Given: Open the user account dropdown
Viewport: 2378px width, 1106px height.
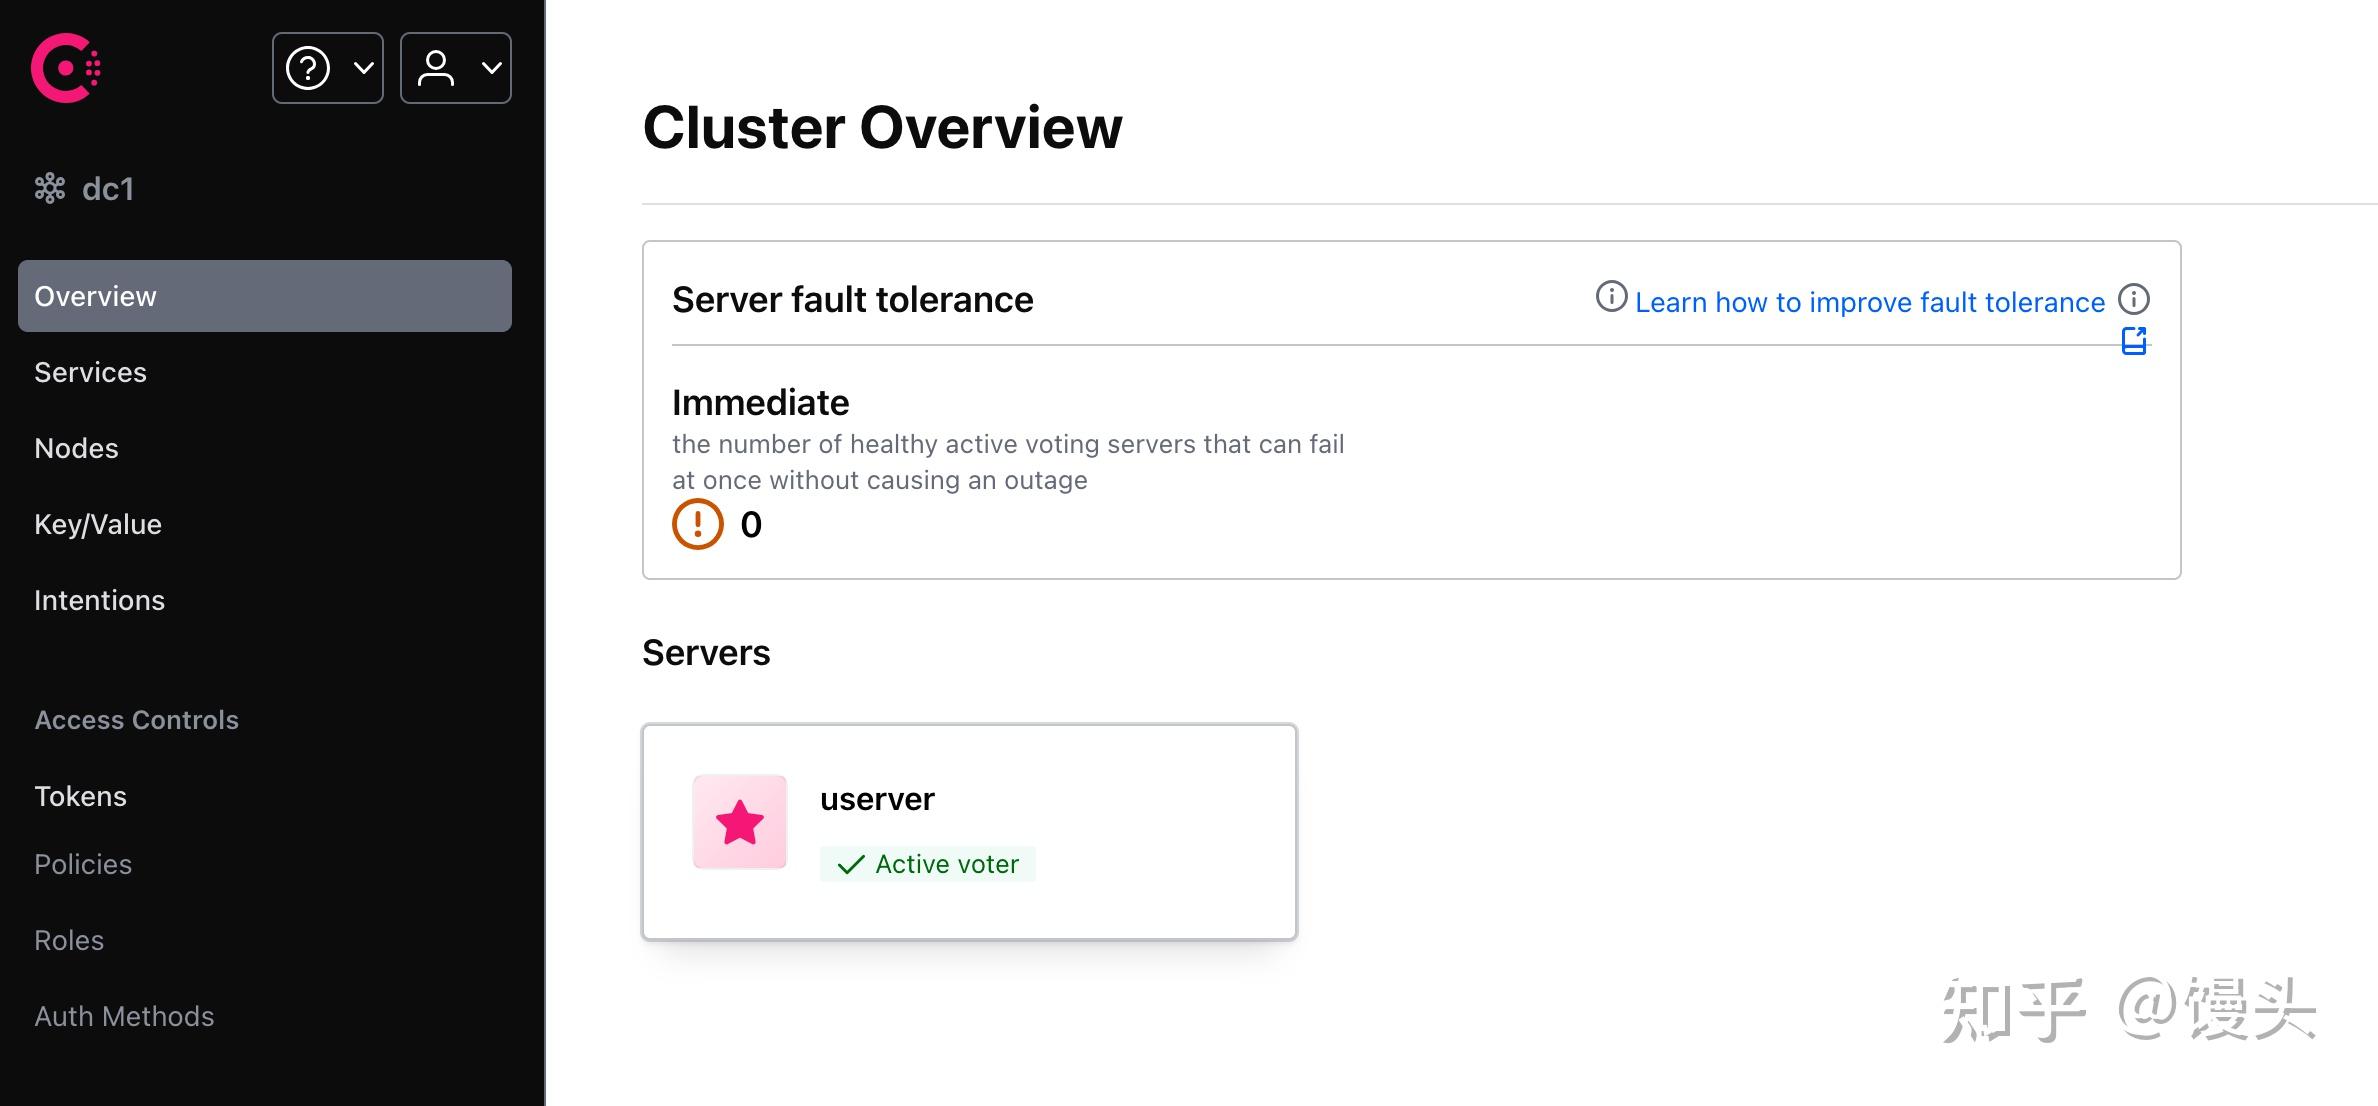Looking at the screenshot, I should click(x=456, y=68).
